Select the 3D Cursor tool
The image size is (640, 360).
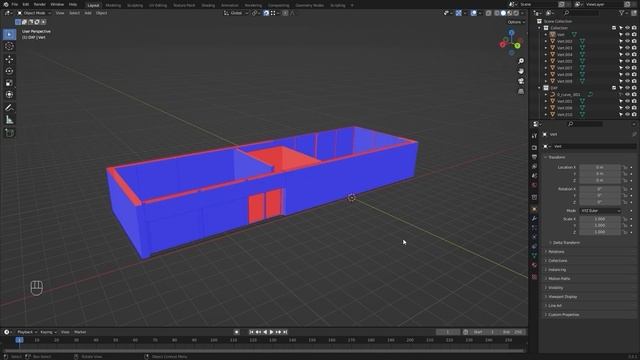[9, 46]
